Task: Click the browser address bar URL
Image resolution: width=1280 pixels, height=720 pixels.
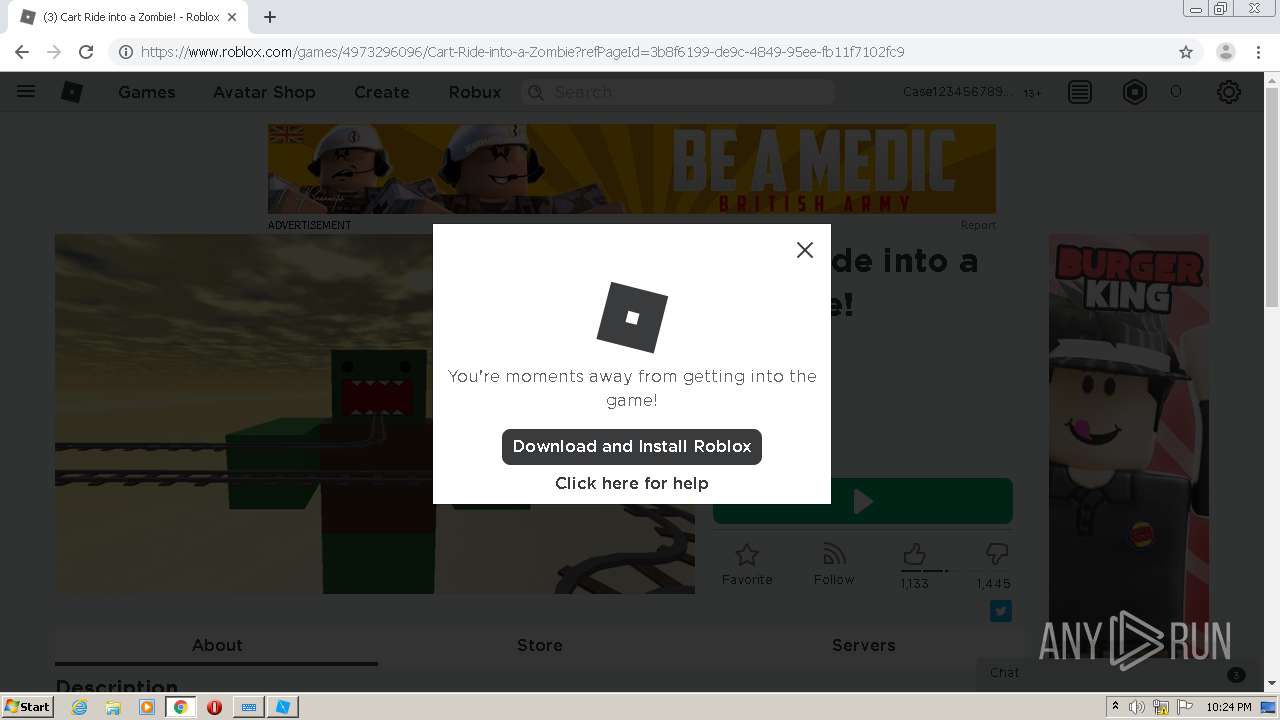Action: 522,52
